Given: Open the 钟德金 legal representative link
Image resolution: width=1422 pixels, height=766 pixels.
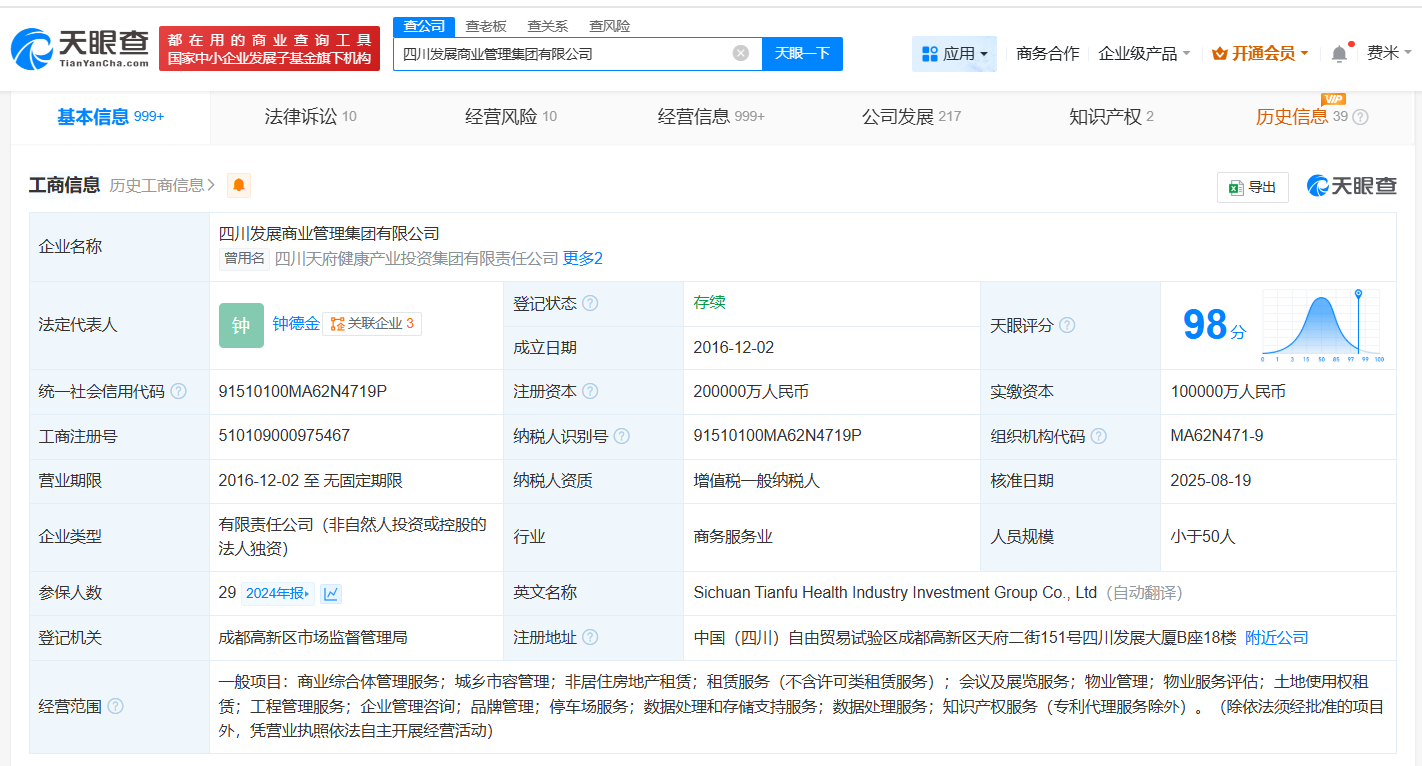Looking at the screenshot, I should click(x=296, y=323).
